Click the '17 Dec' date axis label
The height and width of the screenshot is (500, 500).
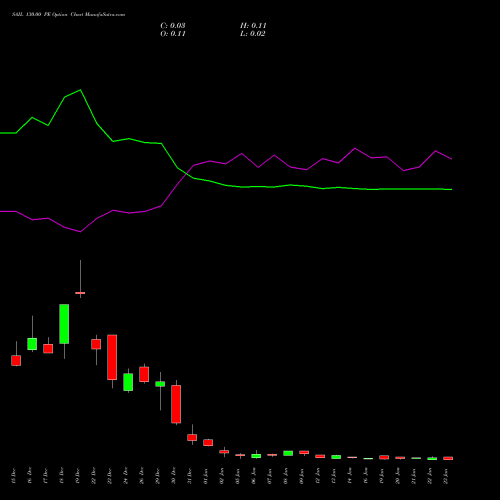click(46, 476)
